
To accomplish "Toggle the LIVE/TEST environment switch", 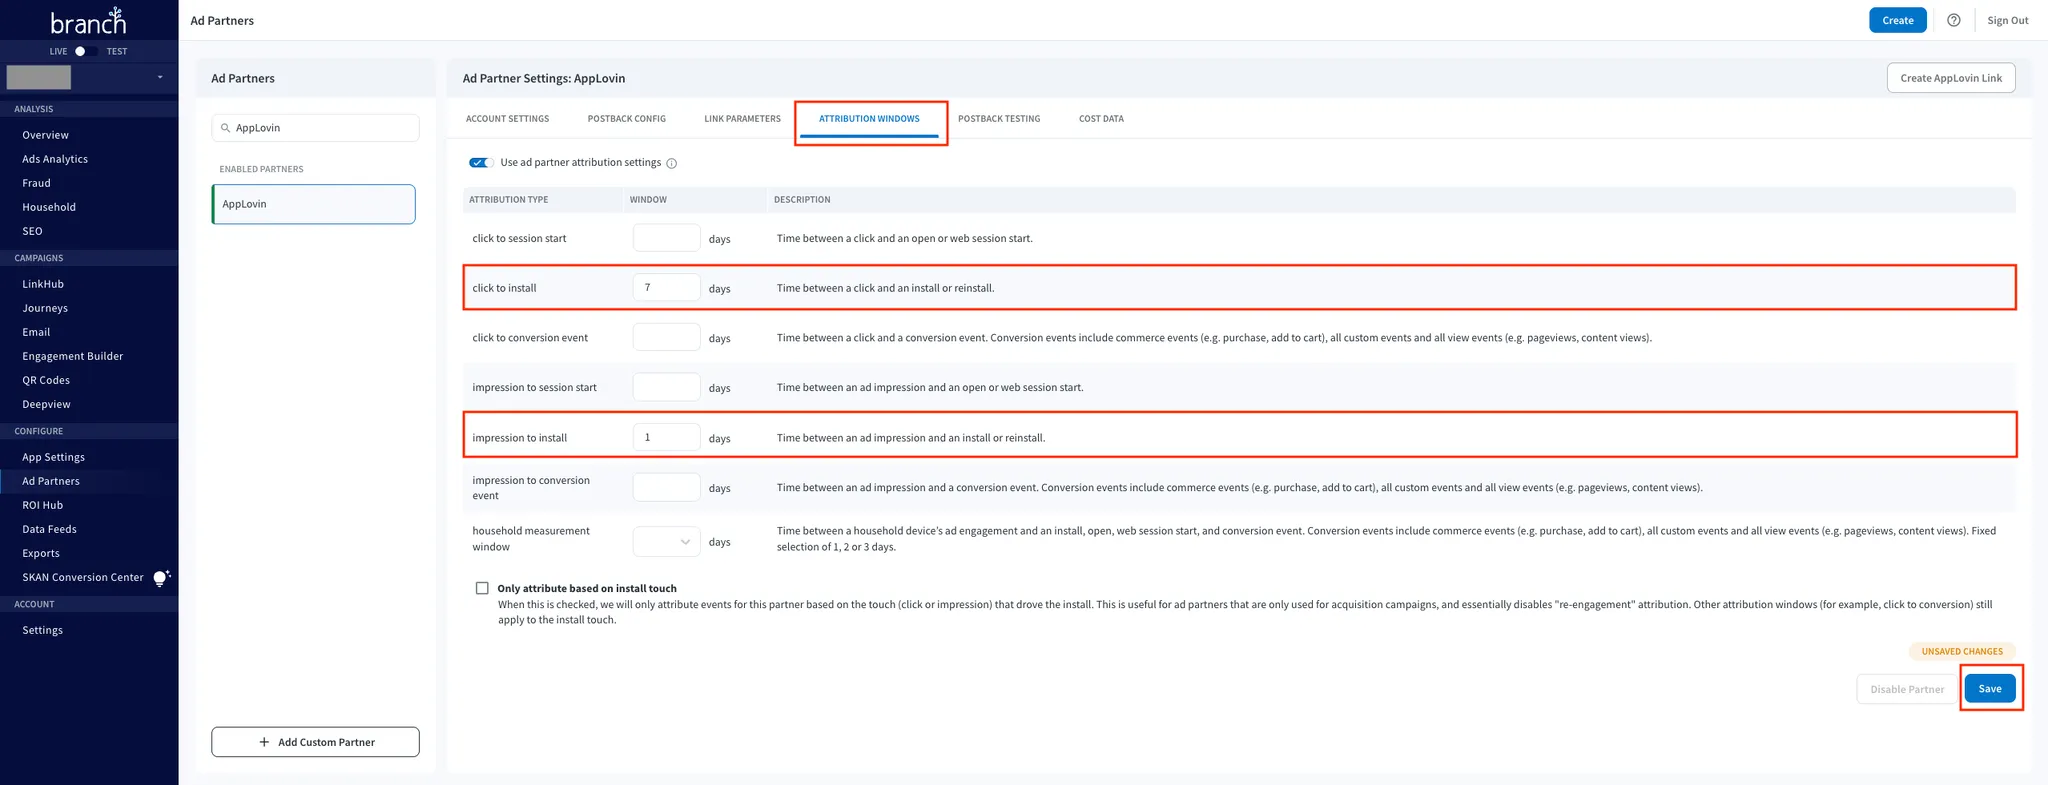I will [x=86, y=51].
